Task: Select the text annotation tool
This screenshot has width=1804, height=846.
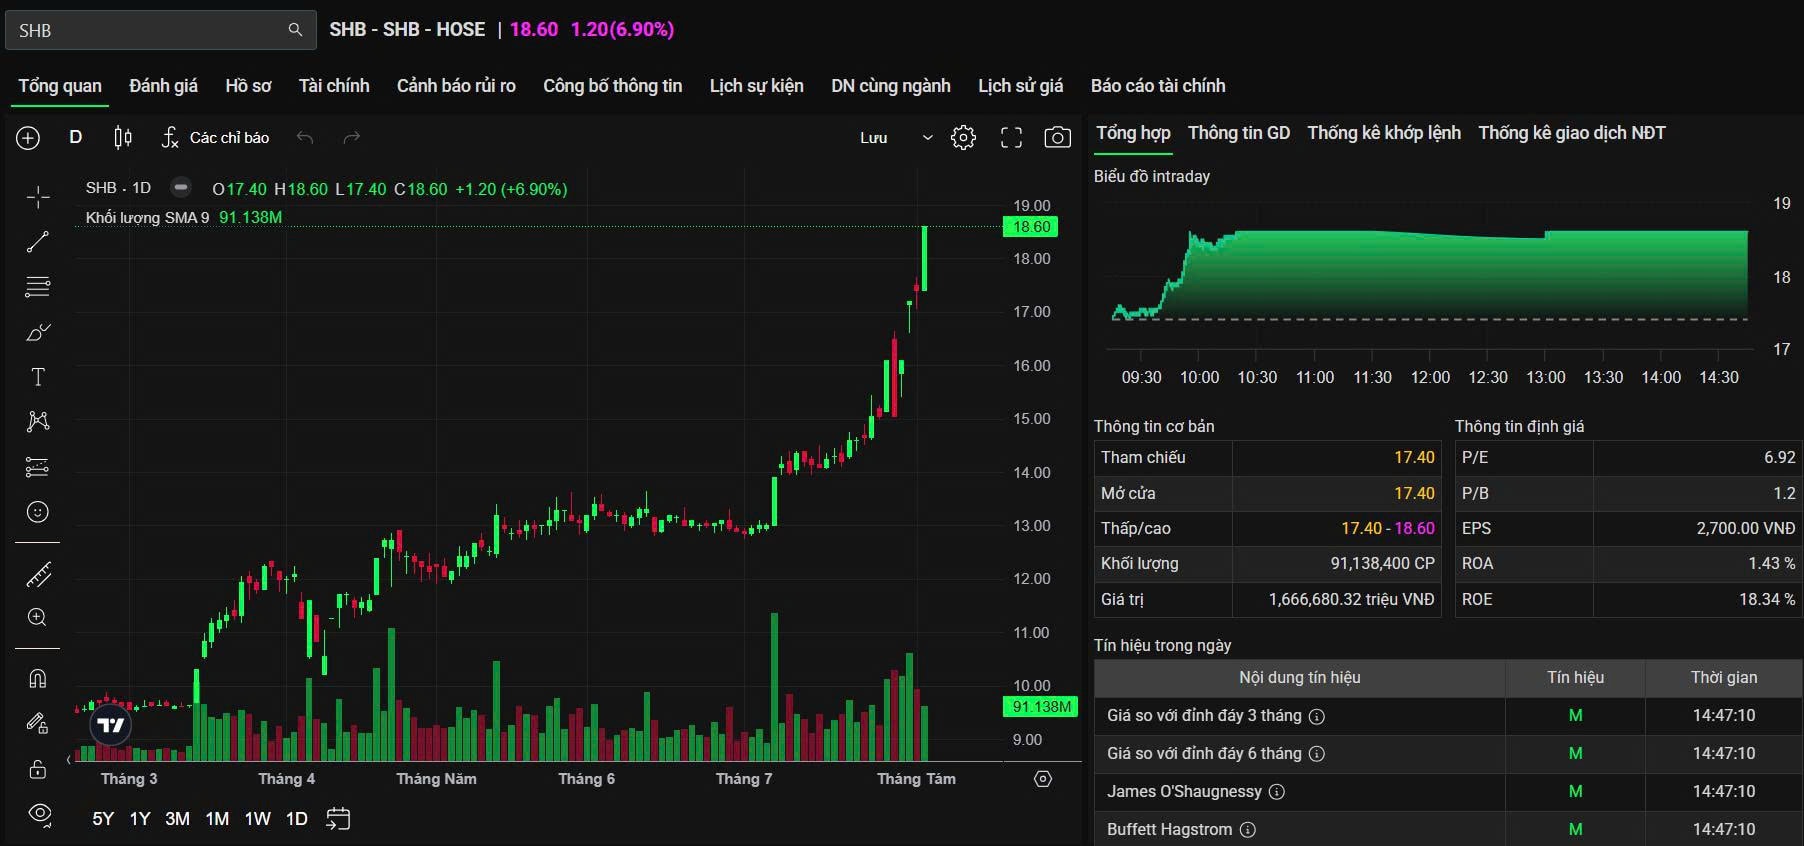Action: 38,377
